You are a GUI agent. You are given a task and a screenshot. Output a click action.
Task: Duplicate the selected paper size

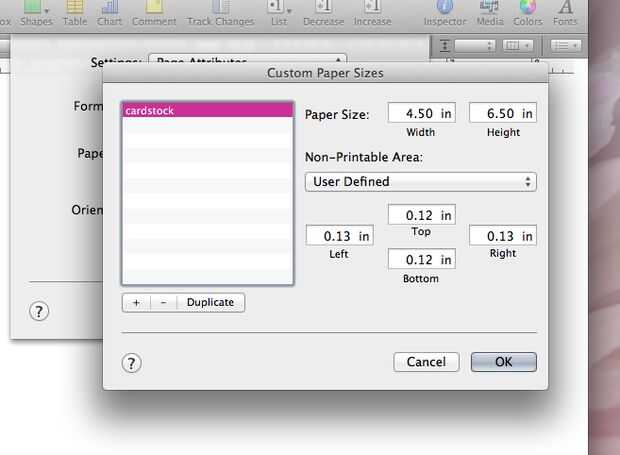pyautogui.click(x=210, y=303)
